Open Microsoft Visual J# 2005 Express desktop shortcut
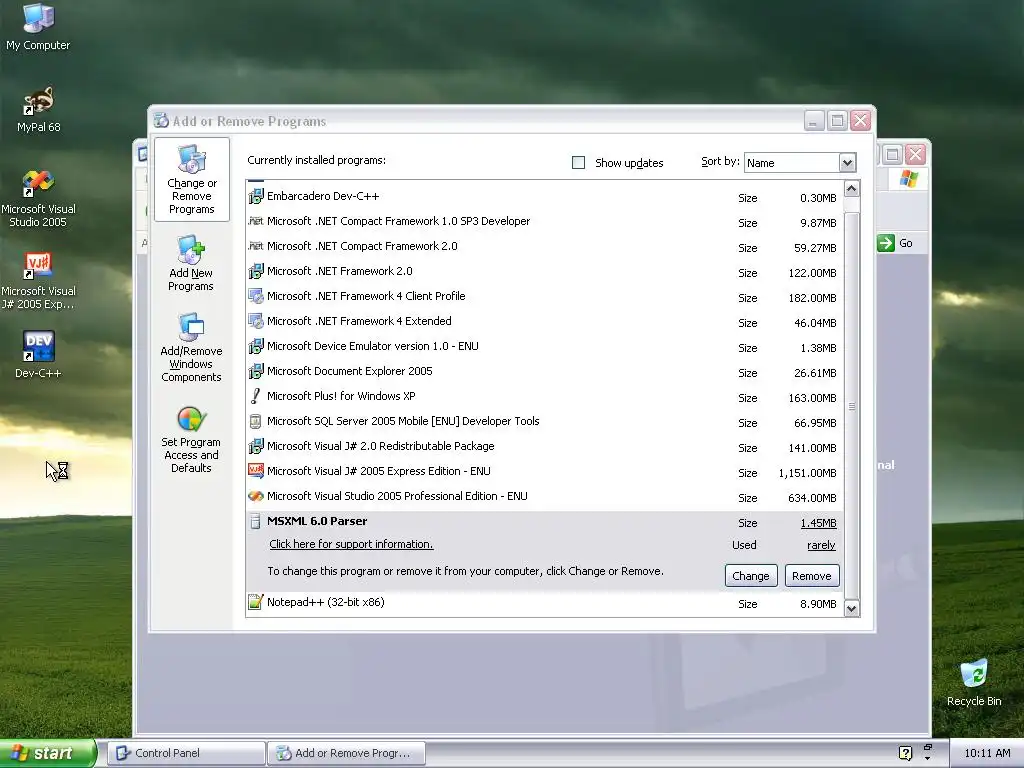The height and width of the screenshot is (768, 1024). click(x=38, y=280)
